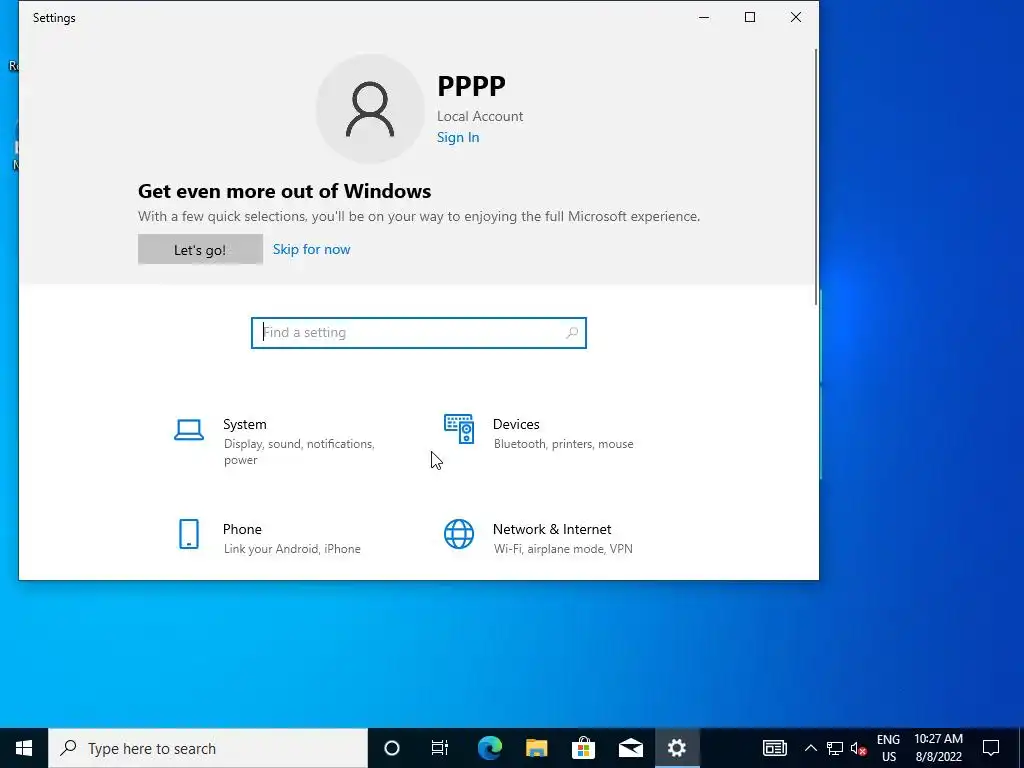Focus the Find a setting search box

coord(419,332)
